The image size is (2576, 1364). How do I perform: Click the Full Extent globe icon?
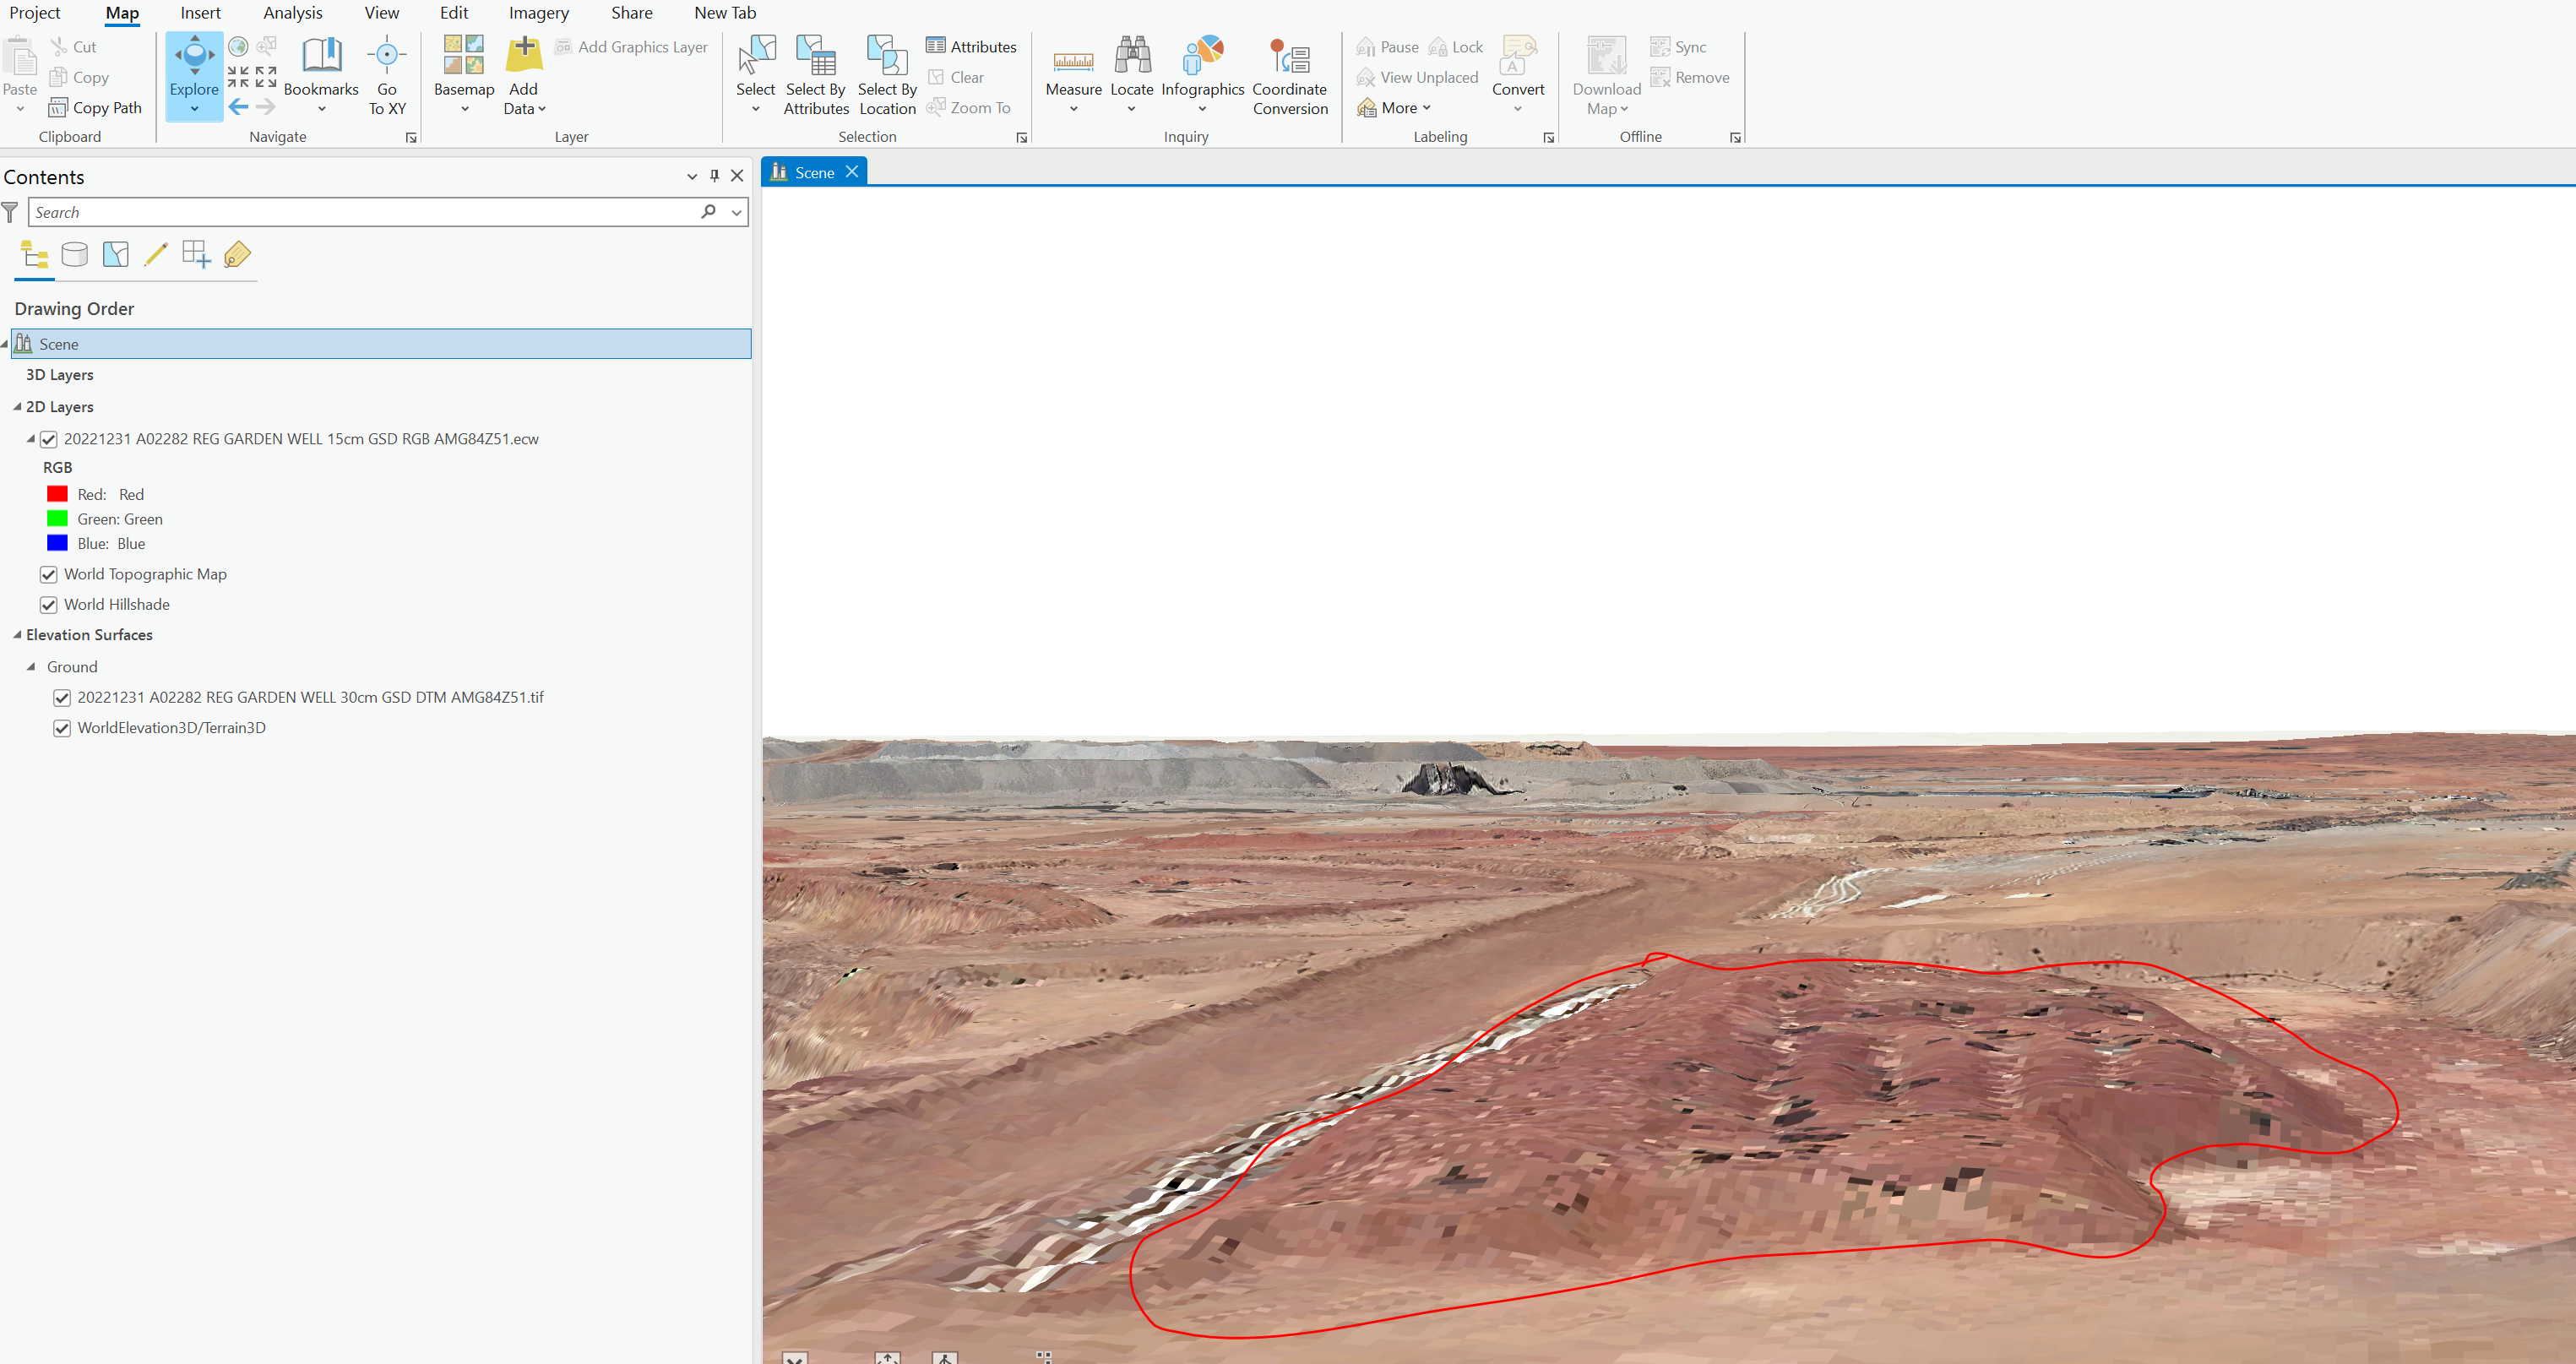pos(238,46)
